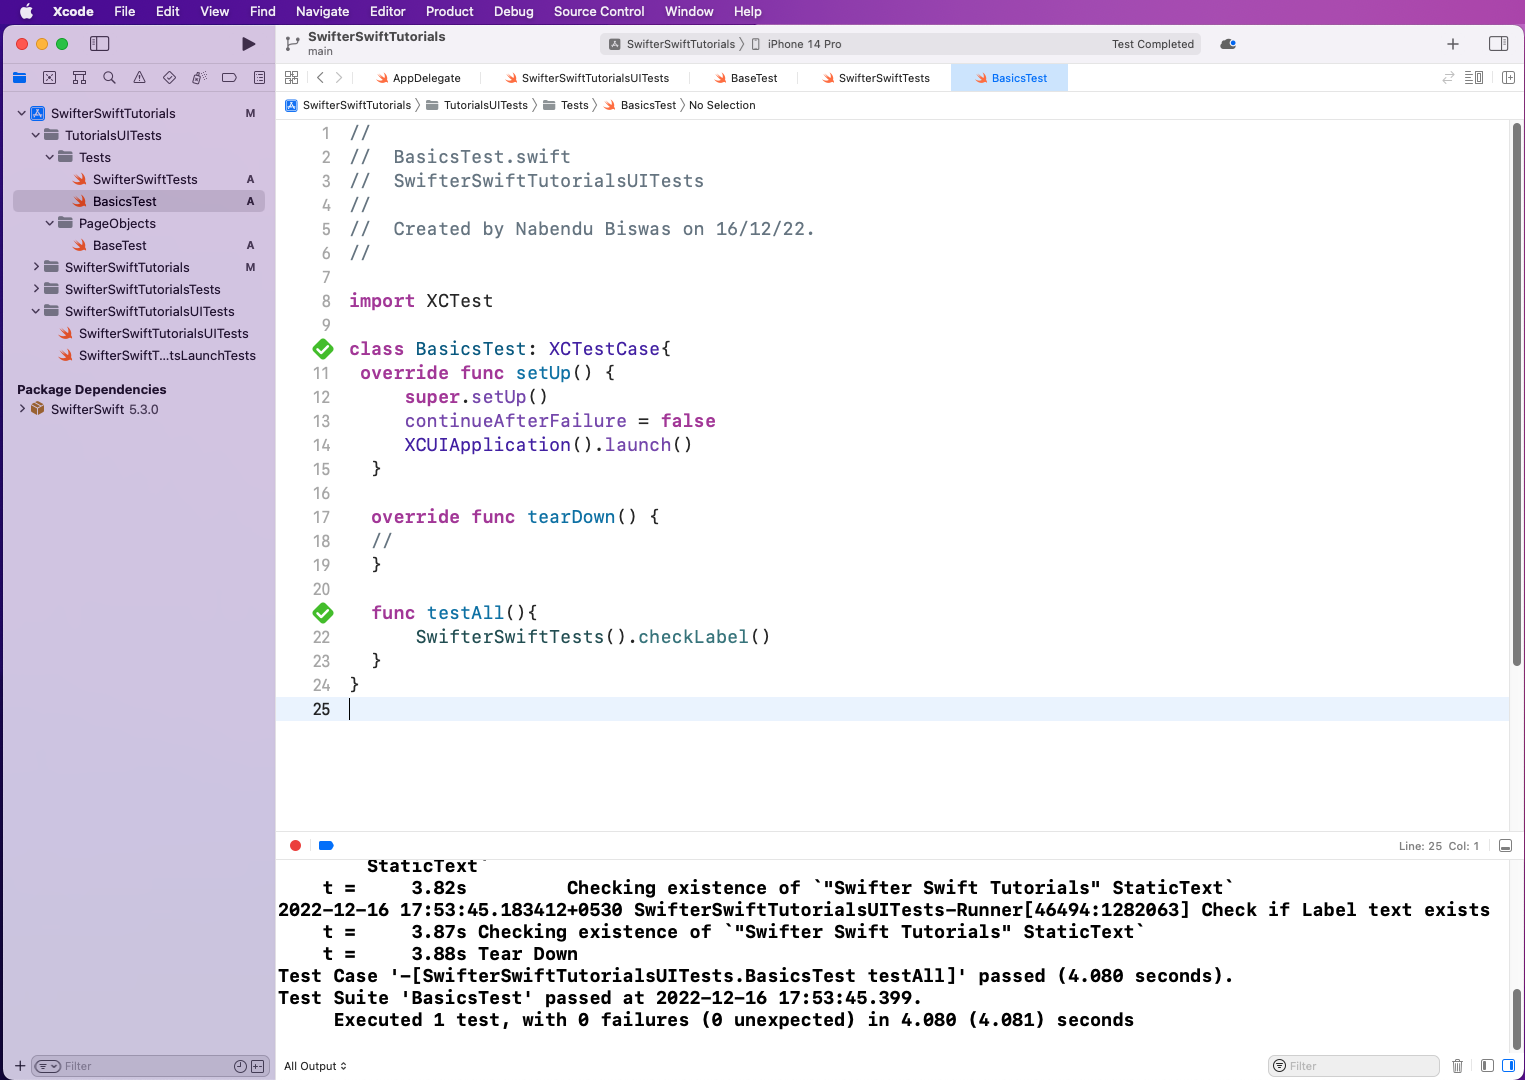Open the Test navigator diamond checkmark icon
Image resolution: width=1525 pixels, height=1080 pixels.
pyautogui.click(x=169, y=78)
